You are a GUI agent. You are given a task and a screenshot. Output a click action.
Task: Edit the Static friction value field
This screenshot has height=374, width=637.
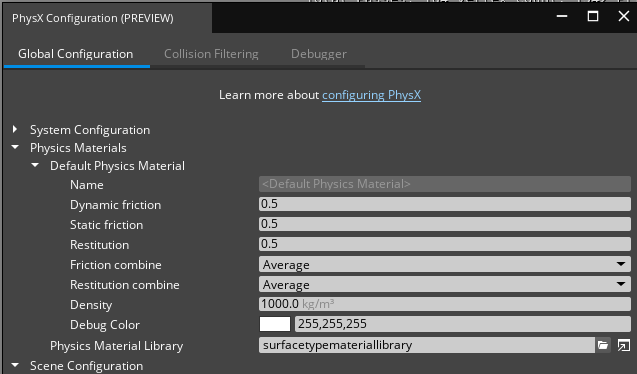tap(445, 224)
